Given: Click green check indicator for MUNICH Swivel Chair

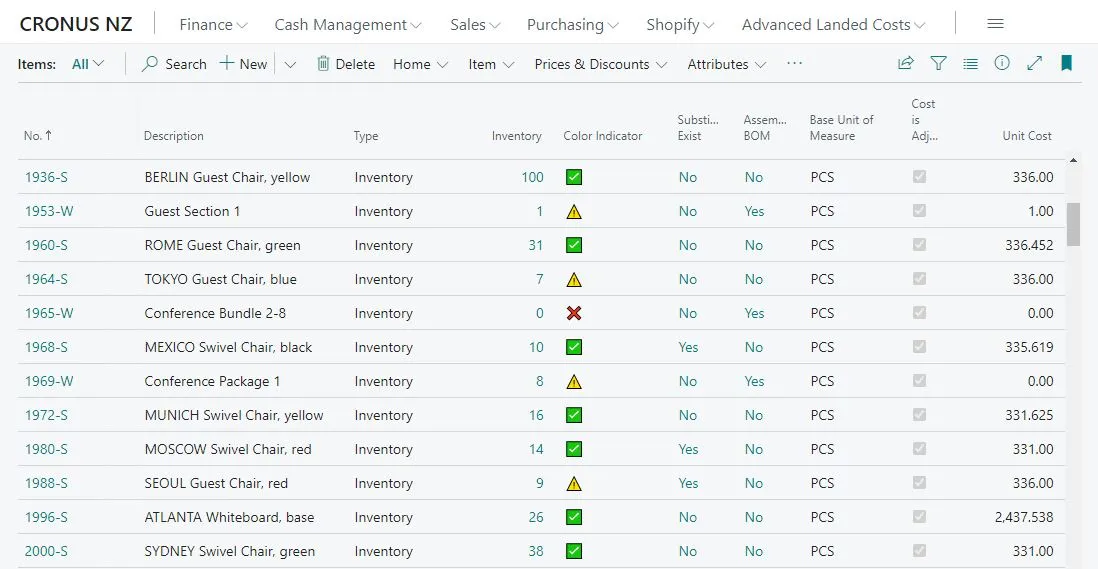Looking at the screenshot, I should pos(574,415).
